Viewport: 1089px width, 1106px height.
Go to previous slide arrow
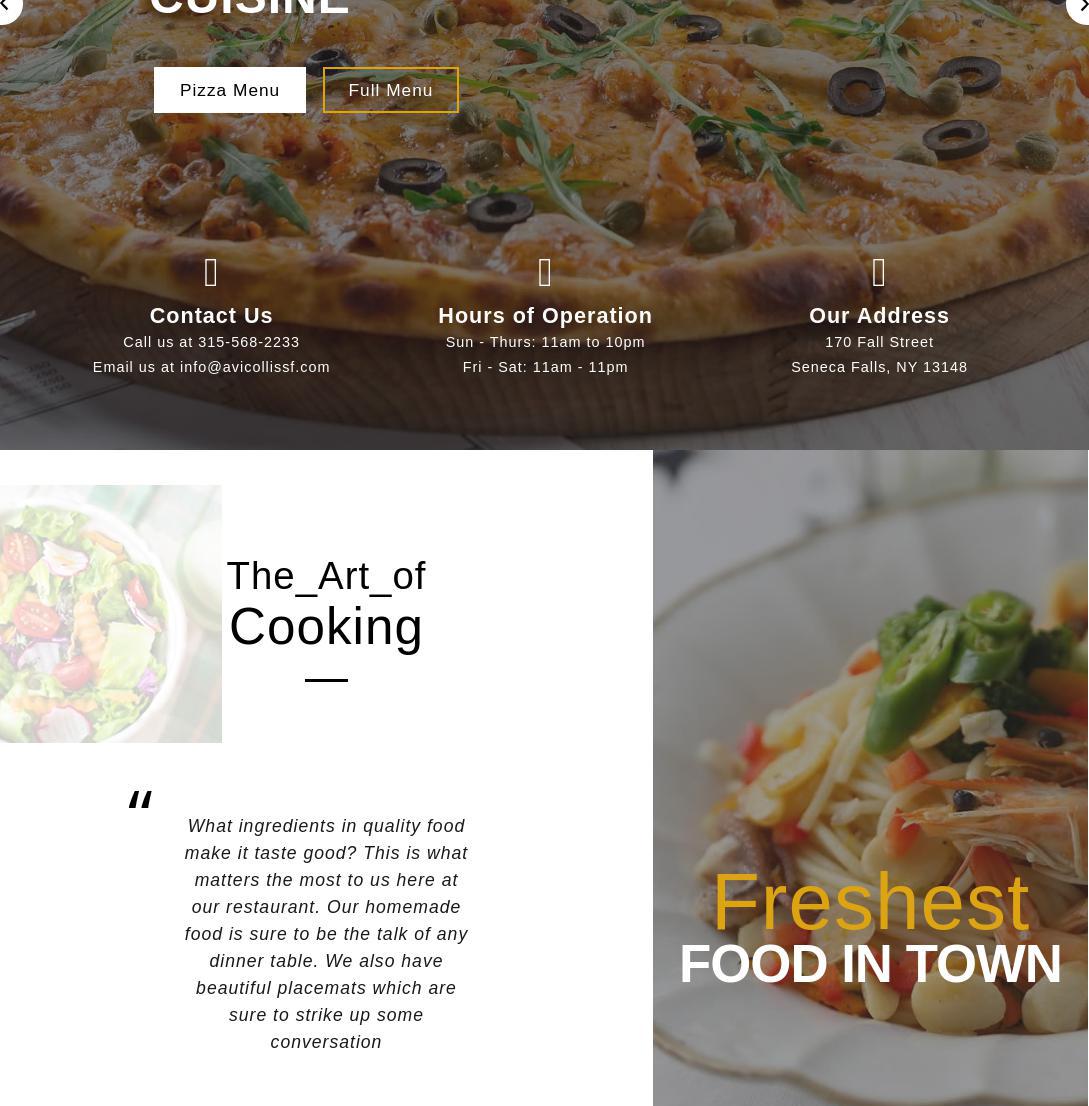8,8
